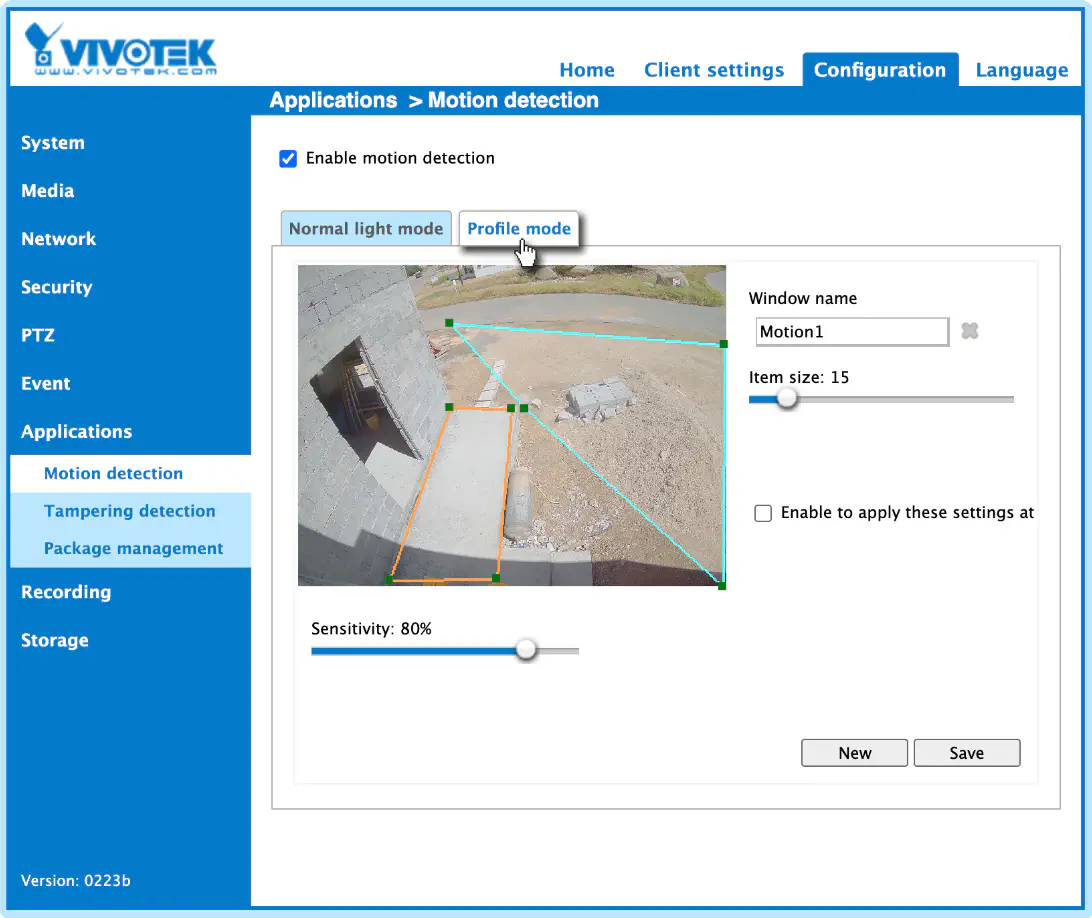The height and width of the screenshot is (918, 1092).
Task: Expand the System sidebar menu
Action: (x=53, y=143)
